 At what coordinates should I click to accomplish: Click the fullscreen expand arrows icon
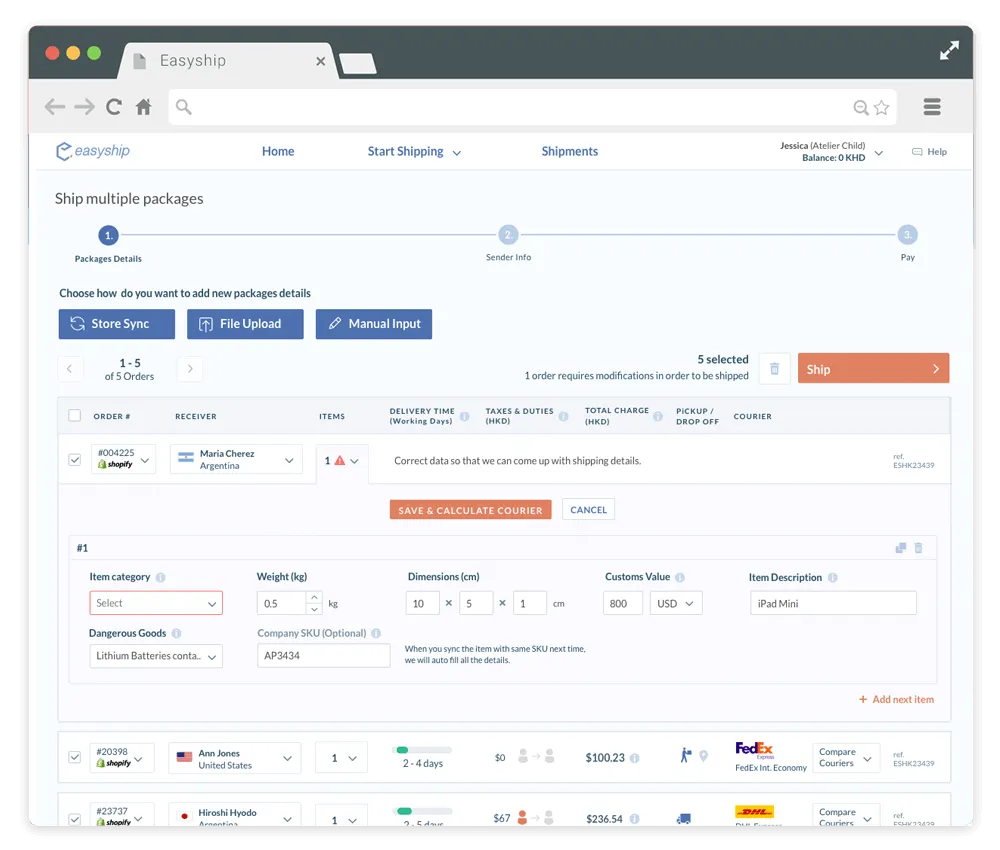point(949,50)
